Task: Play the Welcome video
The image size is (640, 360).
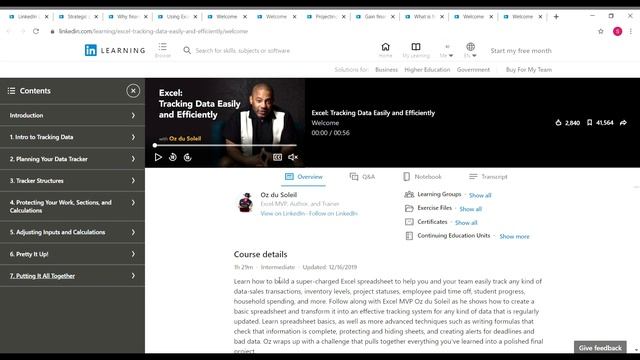Action: 158,157
